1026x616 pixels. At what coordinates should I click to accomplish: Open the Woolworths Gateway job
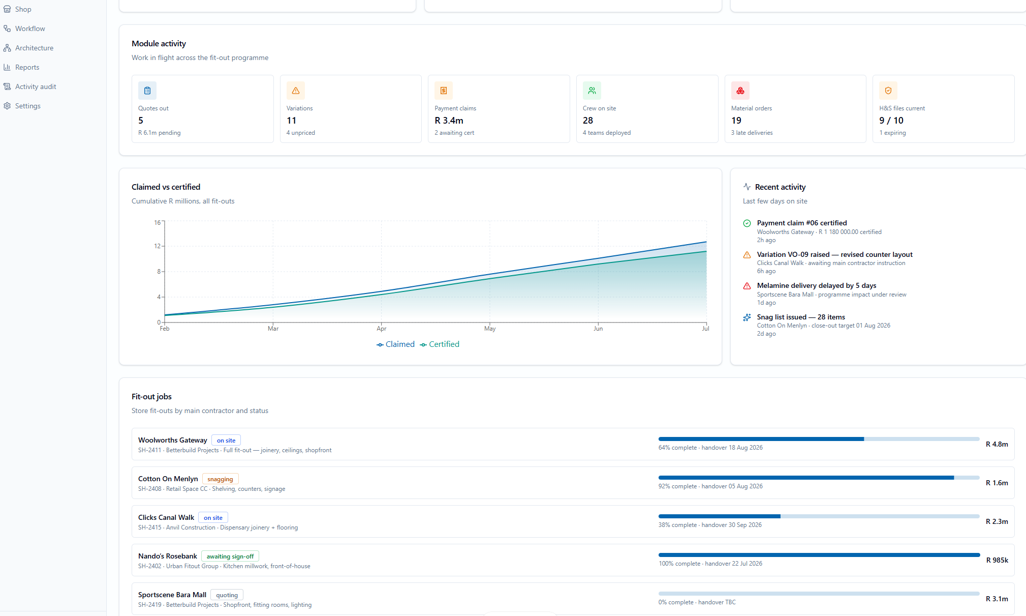573,444
